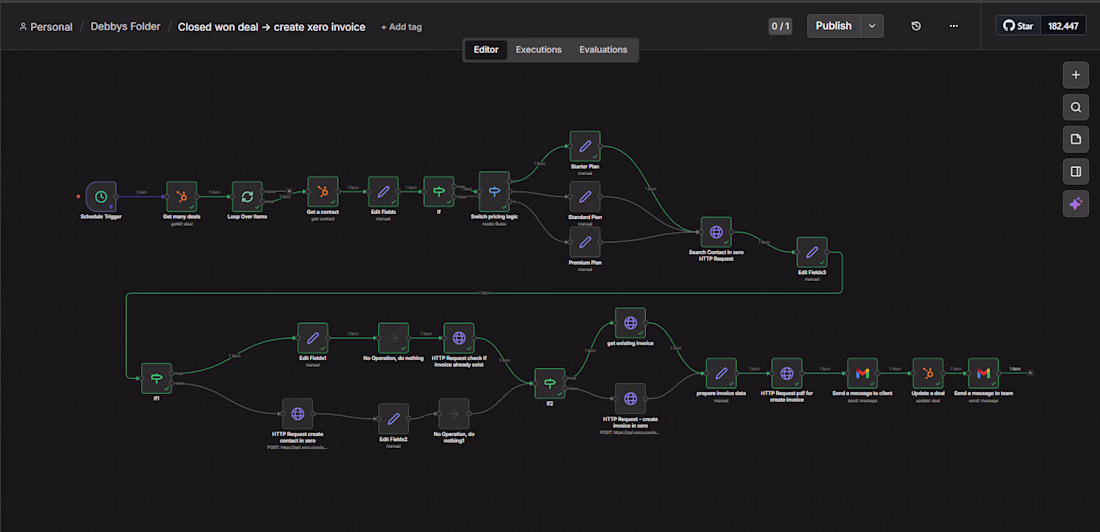Screen dimensions: 1100x532
Task: Open Send a message to team Gmail node
Action: [x=984, y=373]
